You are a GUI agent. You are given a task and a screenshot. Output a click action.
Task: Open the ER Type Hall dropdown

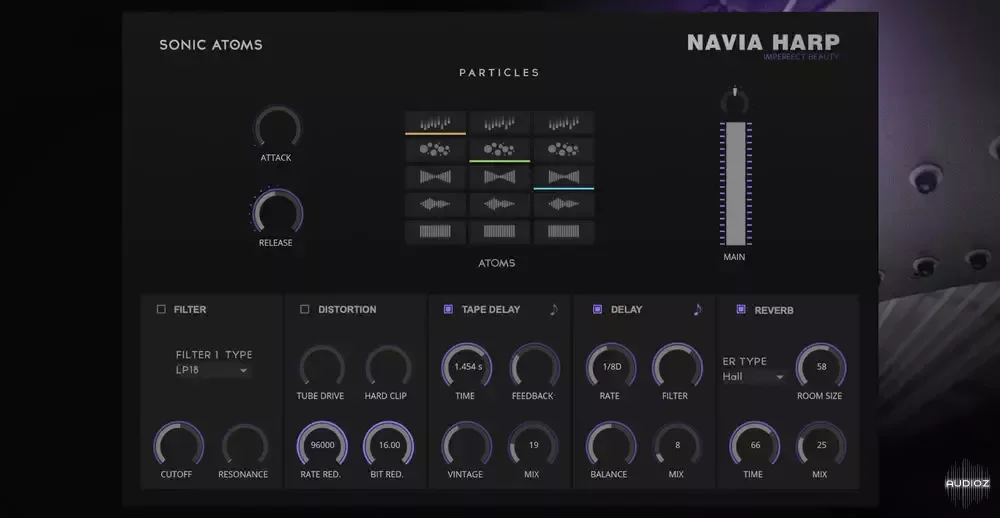(754, 377)
